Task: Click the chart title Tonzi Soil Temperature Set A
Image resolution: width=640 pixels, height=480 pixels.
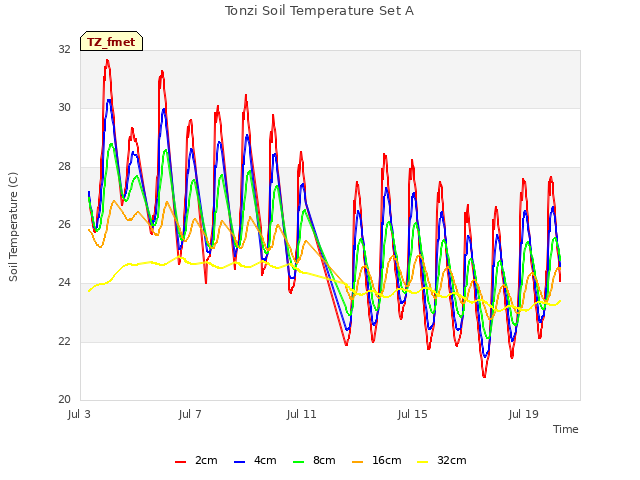Action: click(x=319, y=11)
